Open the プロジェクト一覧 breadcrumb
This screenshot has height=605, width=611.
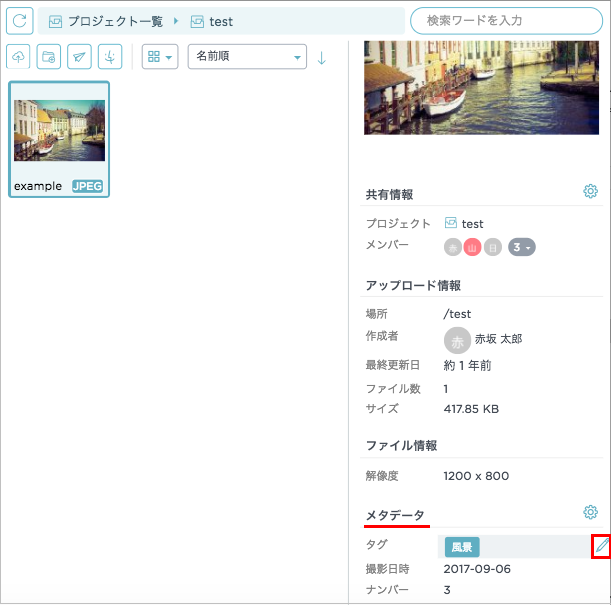click(x=106, y=21)
